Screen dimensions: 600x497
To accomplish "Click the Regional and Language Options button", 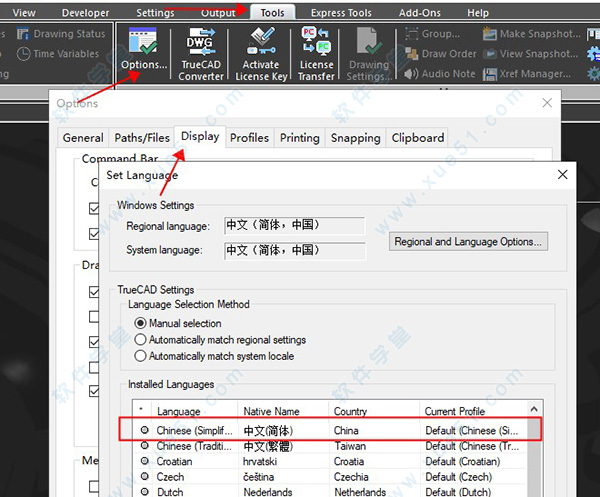I will pyautogui.click(x=468, y=241).
